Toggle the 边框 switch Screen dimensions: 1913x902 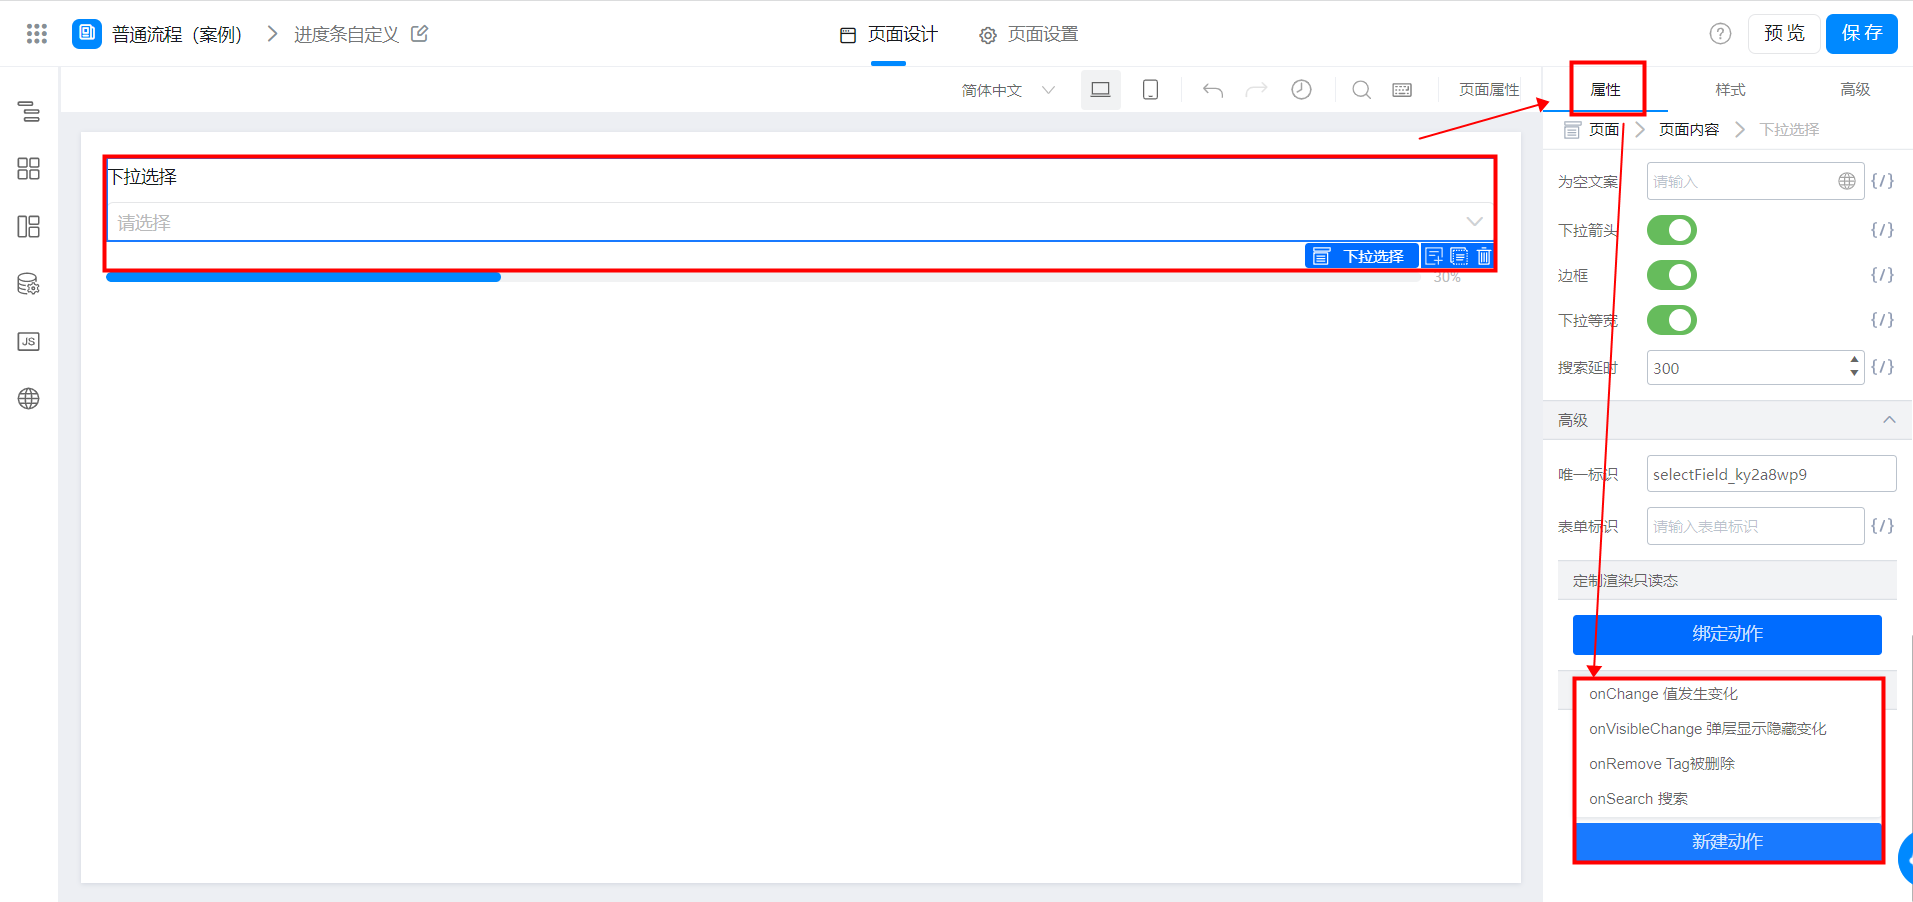(1671, 275)
